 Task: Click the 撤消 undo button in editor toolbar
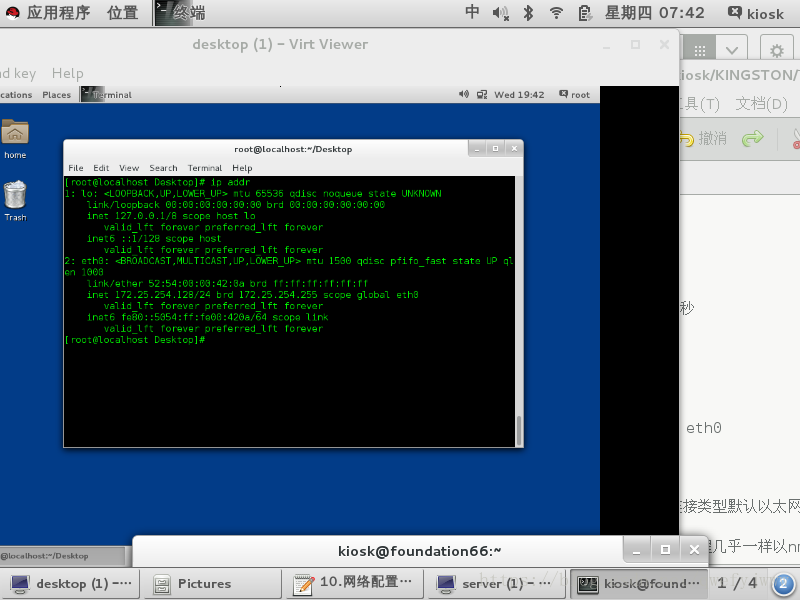(703, 138)
